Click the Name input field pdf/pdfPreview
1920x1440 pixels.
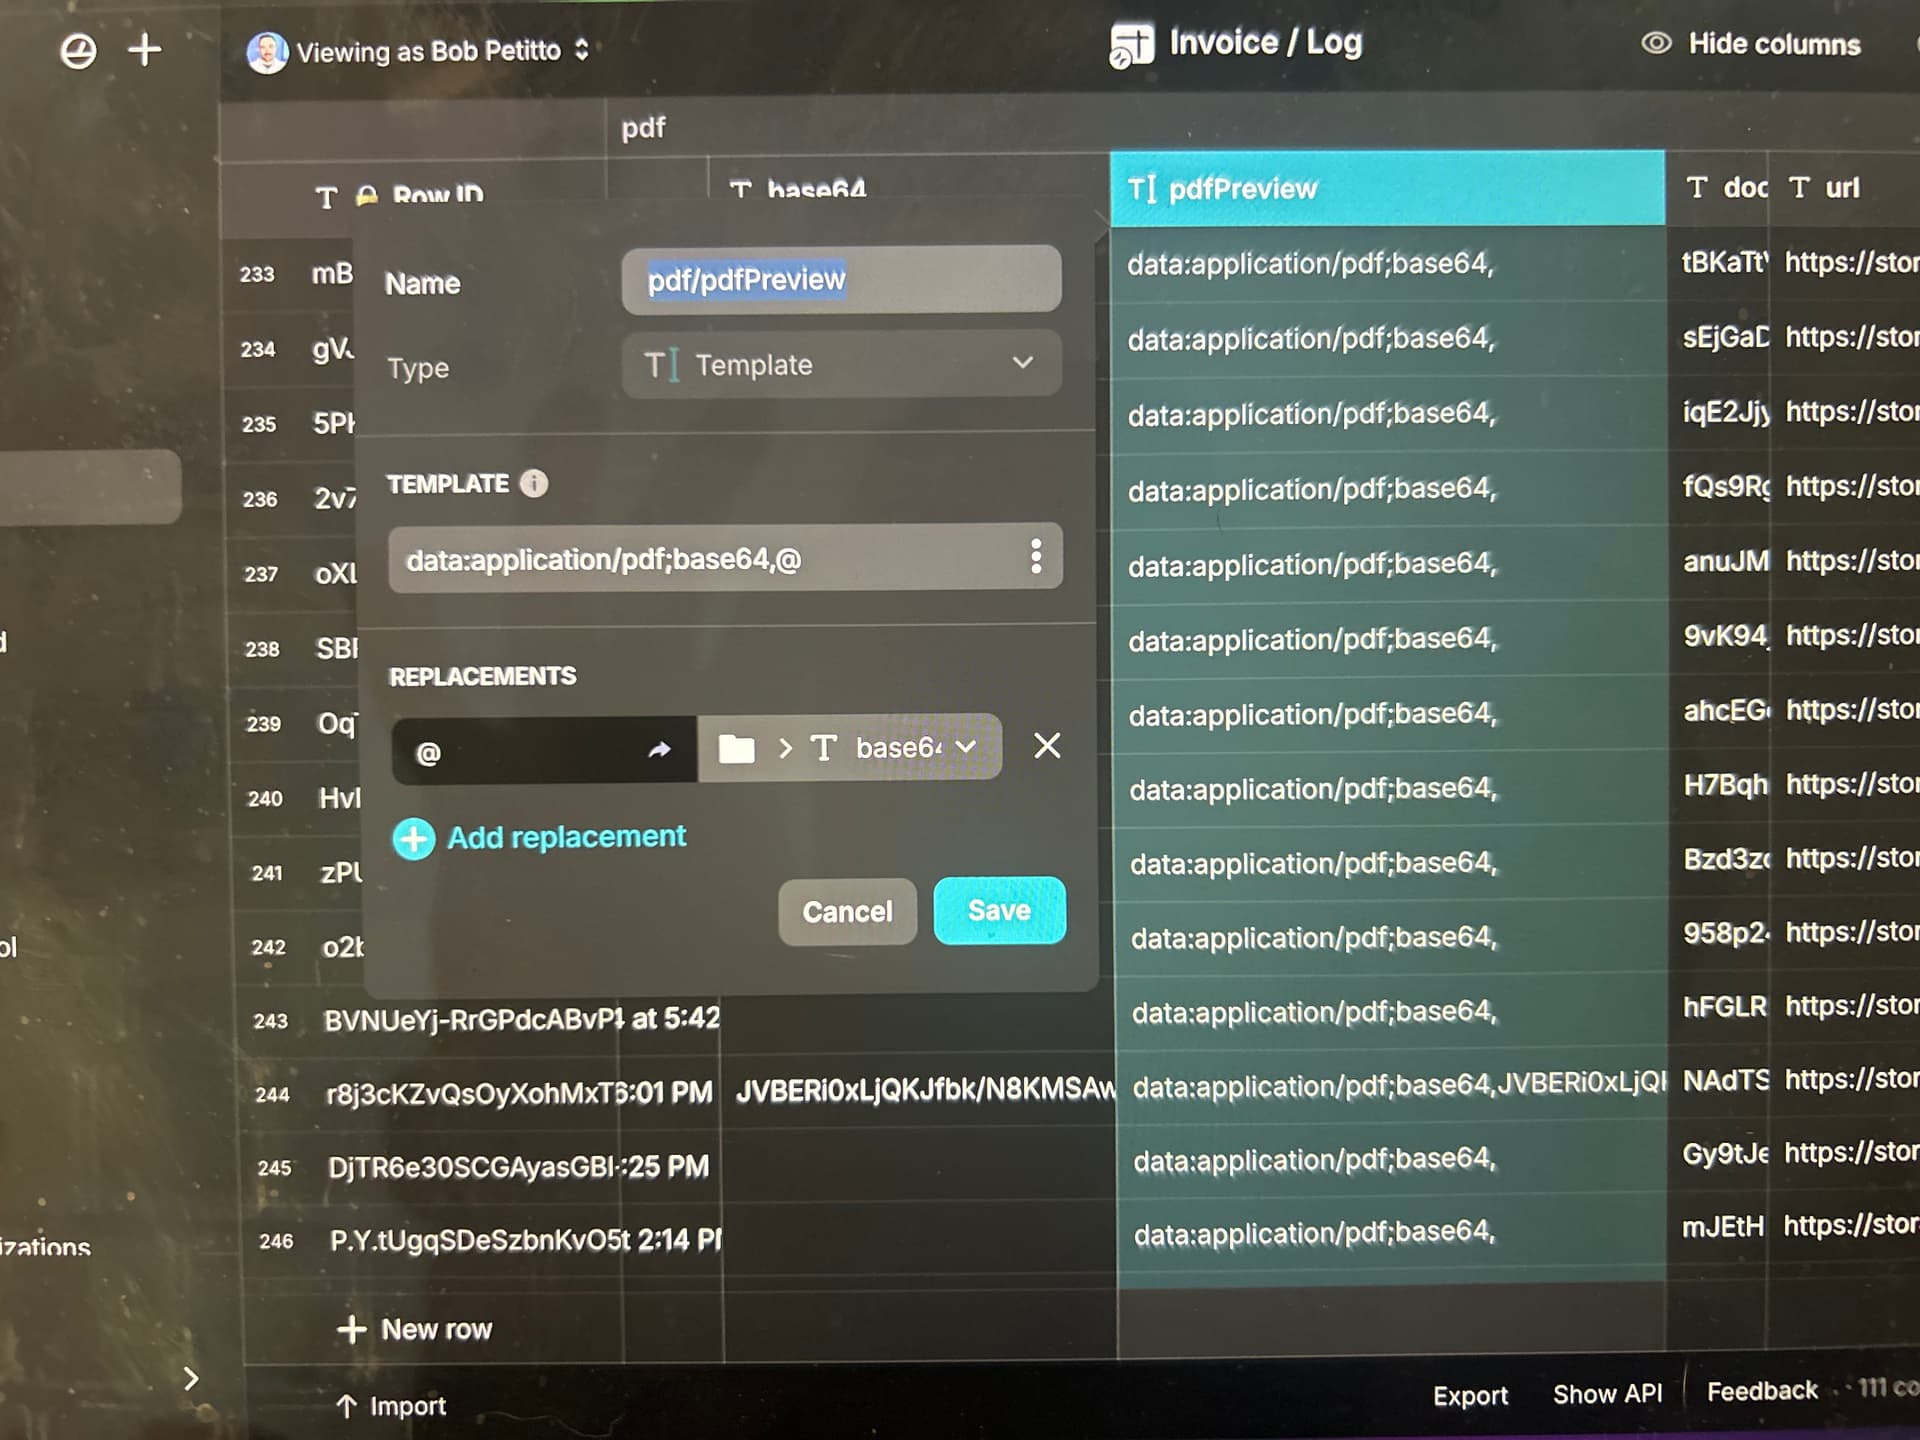coord(840,280)
